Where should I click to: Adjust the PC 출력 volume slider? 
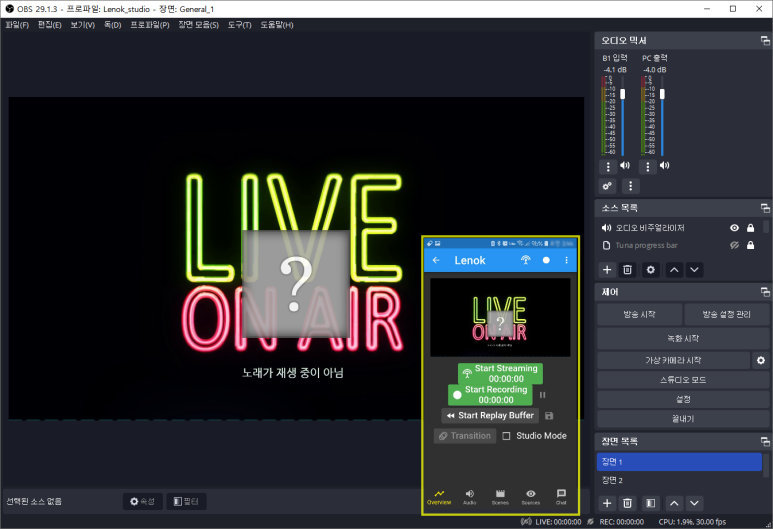pyautogui.click(x=662, y=94)
